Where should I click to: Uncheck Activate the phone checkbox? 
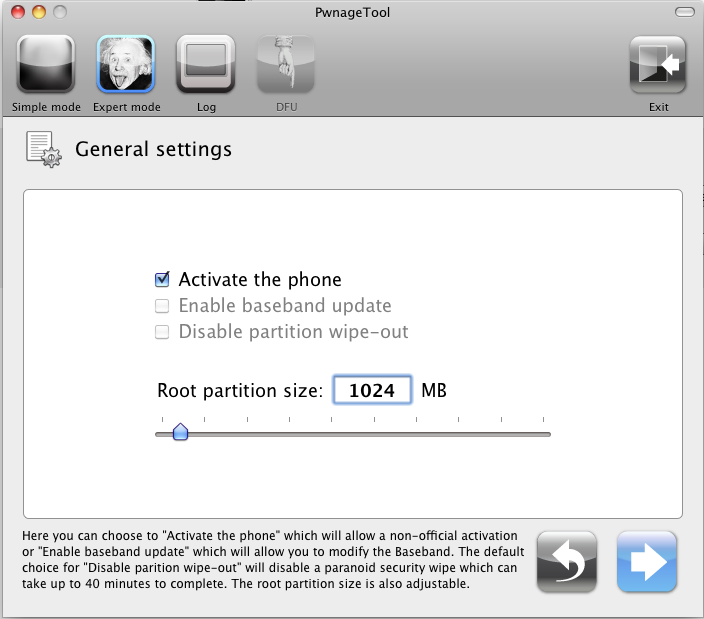tap(162, 280)
